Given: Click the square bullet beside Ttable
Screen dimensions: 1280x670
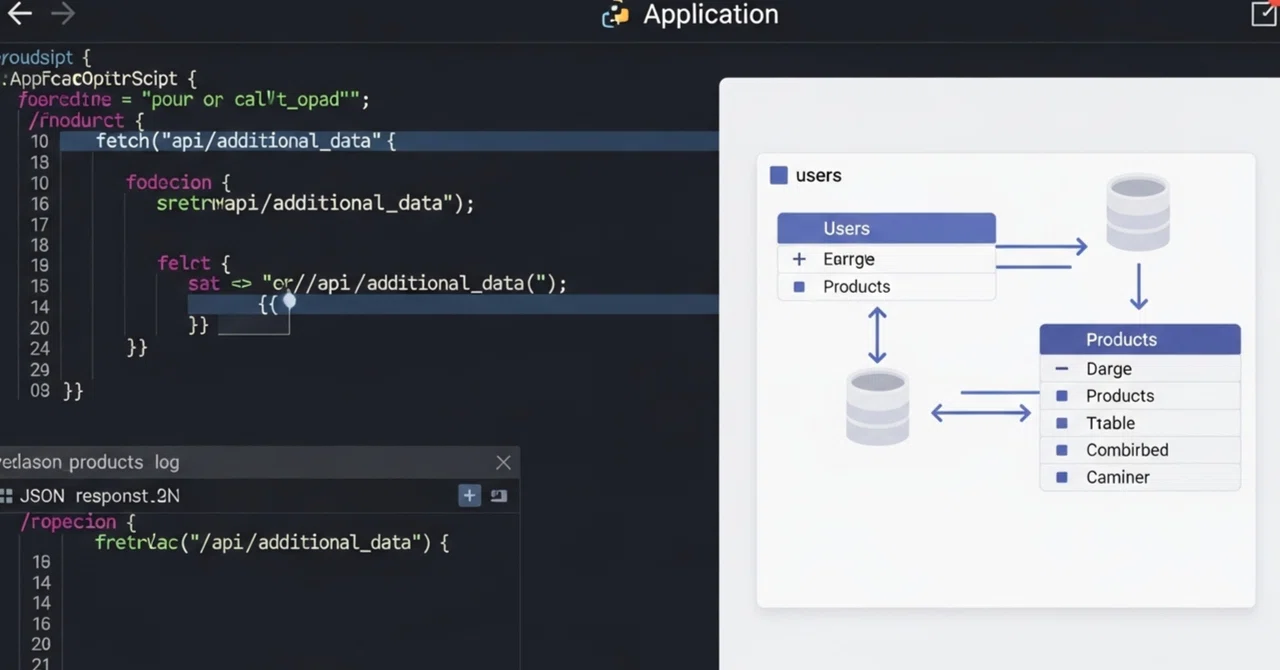Looking at the screenshot, I should 1062,424.
